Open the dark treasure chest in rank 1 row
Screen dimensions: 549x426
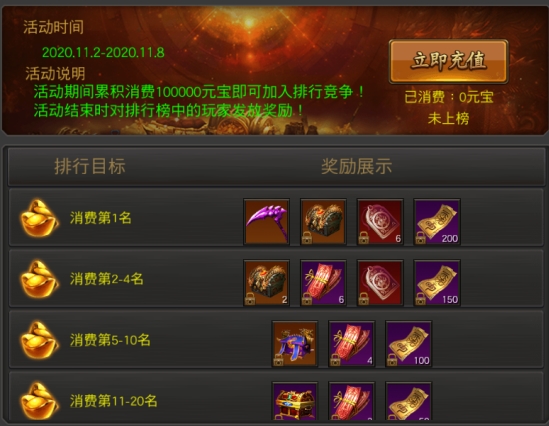point(323,222)
